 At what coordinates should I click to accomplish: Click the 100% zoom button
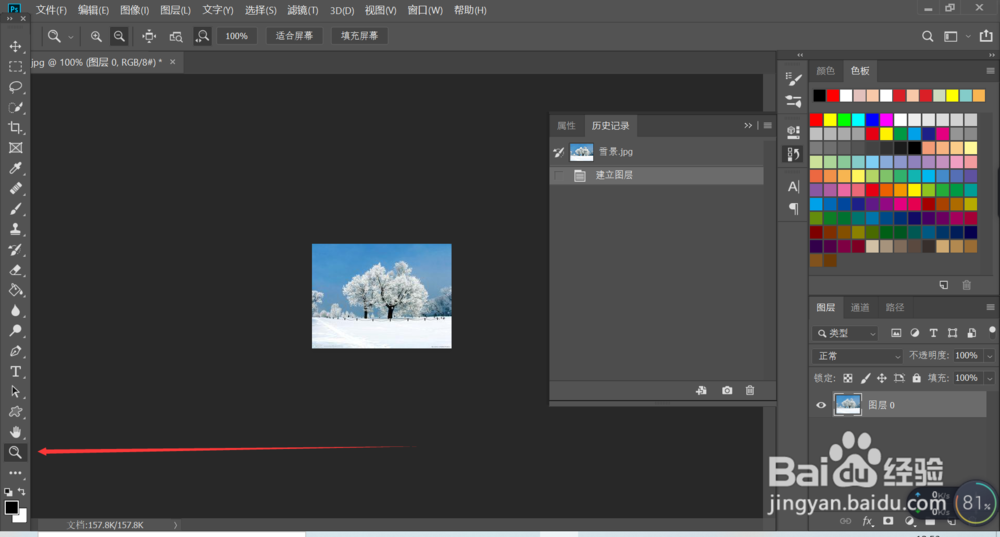click(x=237, y=36)
